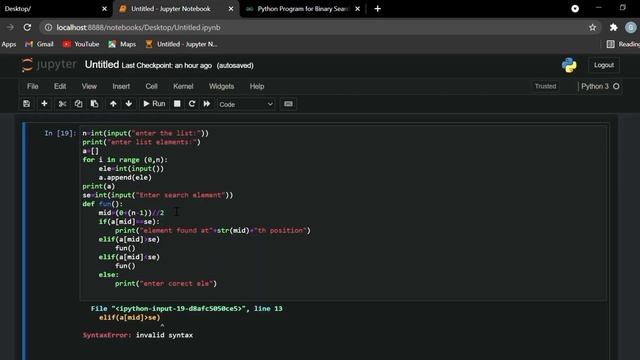The height and width of the screenshot is (360, 640).
Task: Move selected cell up arrow icon
Action: (x=113, y=104)
